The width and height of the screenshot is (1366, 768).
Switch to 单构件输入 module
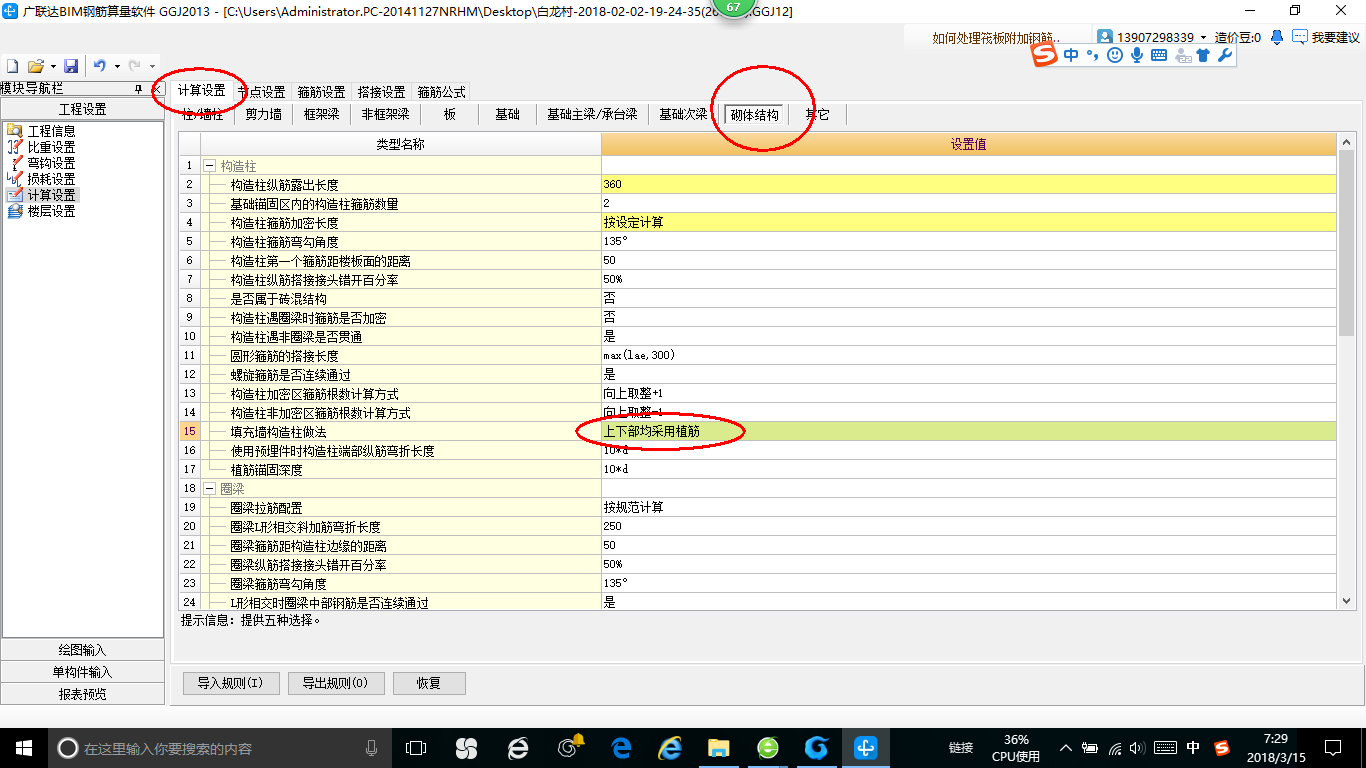point(83,672)
